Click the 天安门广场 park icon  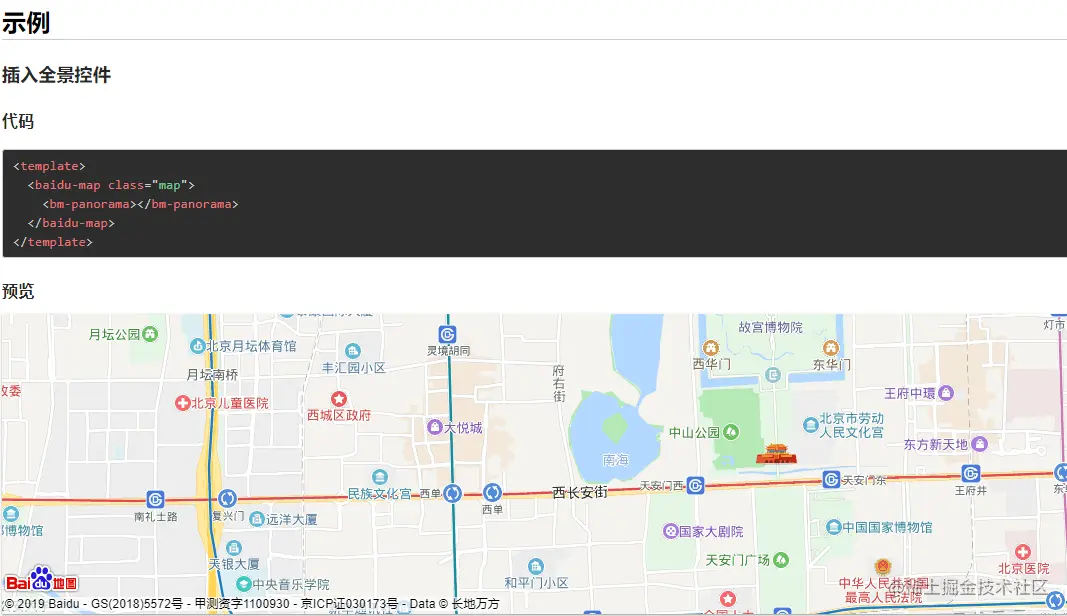pyautogui.click(x=781, y=560)
